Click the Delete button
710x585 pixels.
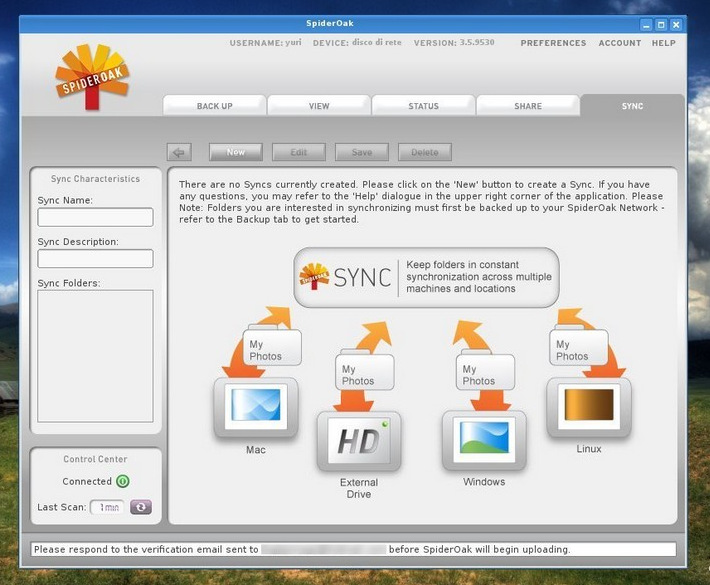pos(425,152)
